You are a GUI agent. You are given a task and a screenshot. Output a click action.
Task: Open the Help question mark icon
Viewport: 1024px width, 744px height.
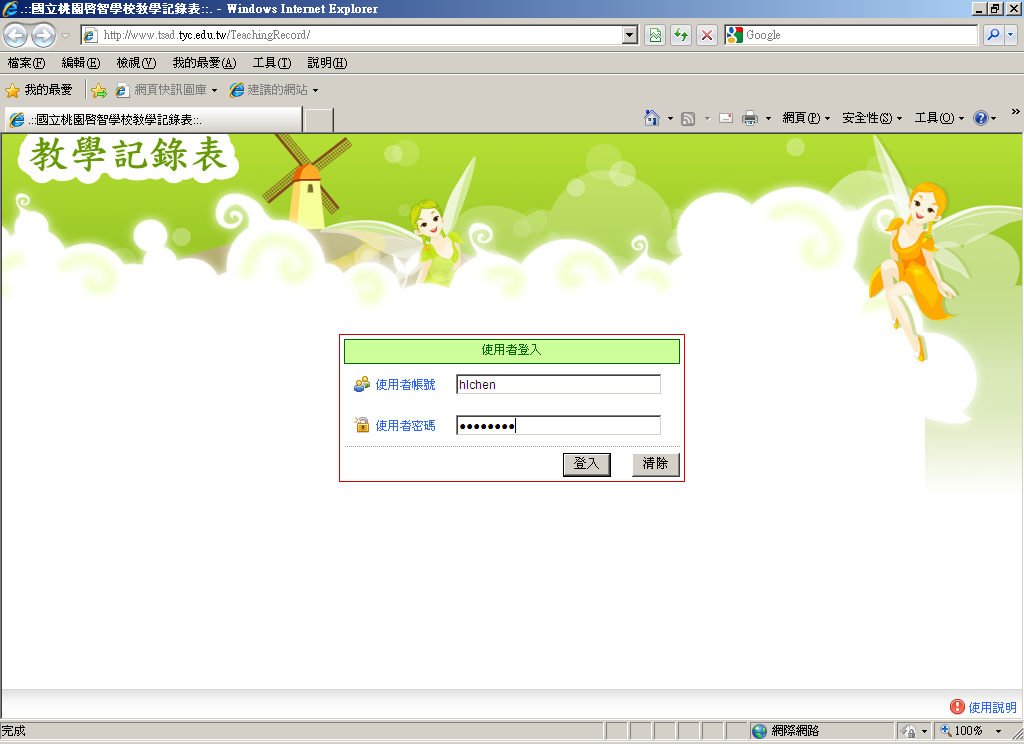tap(980, 118)
